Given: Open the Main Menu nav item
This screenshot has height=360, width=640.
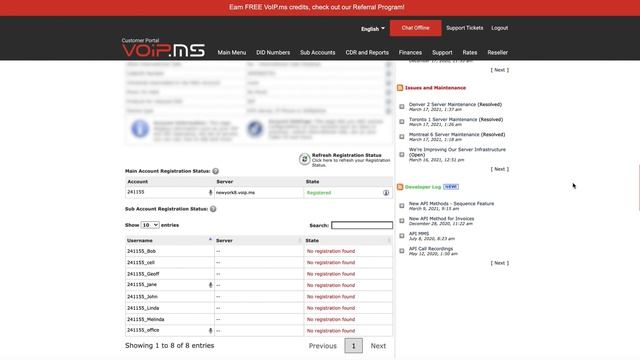Looking at the screenshot, I should (232, 53).
